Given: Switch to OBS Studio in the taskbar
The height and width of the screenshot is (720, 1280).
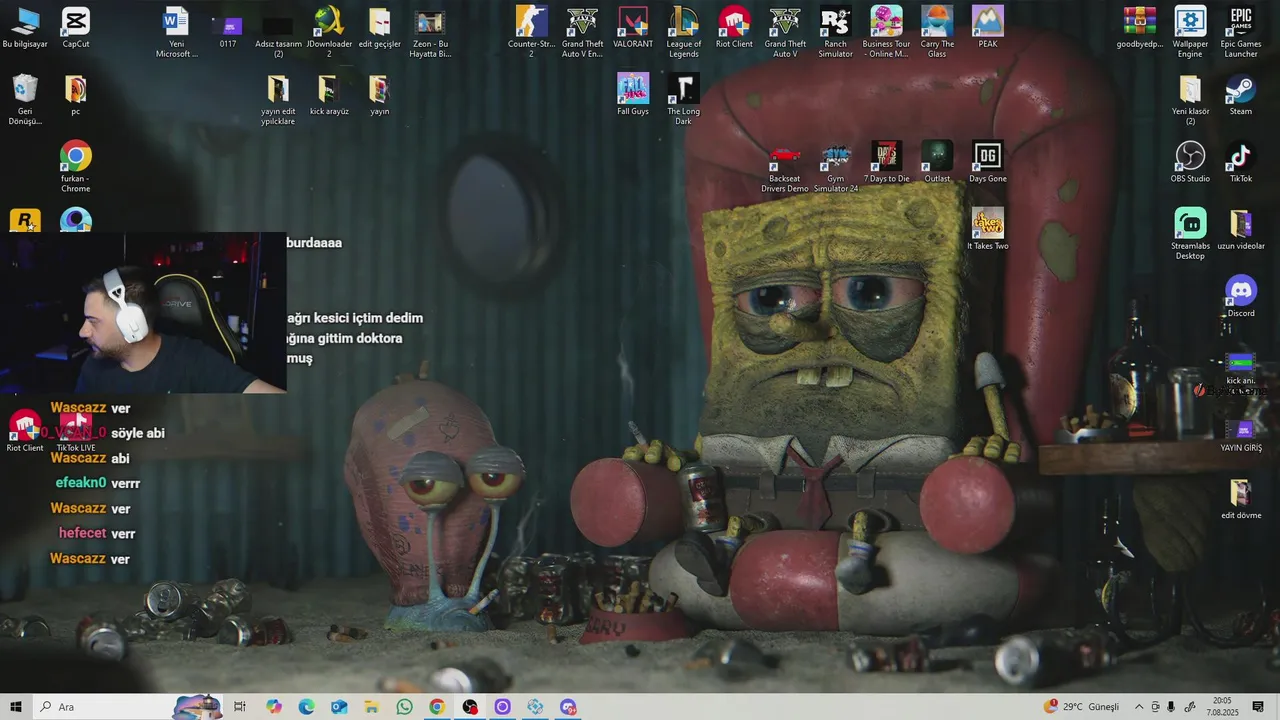Looking at the screenshot, I should 470,707.
